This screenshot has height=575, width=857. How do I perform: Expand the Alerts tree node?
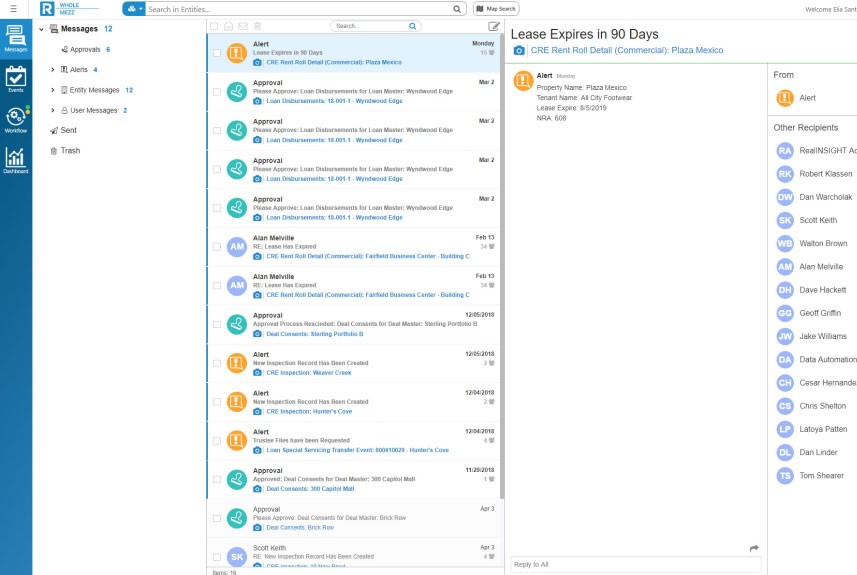tap(53, 69)
